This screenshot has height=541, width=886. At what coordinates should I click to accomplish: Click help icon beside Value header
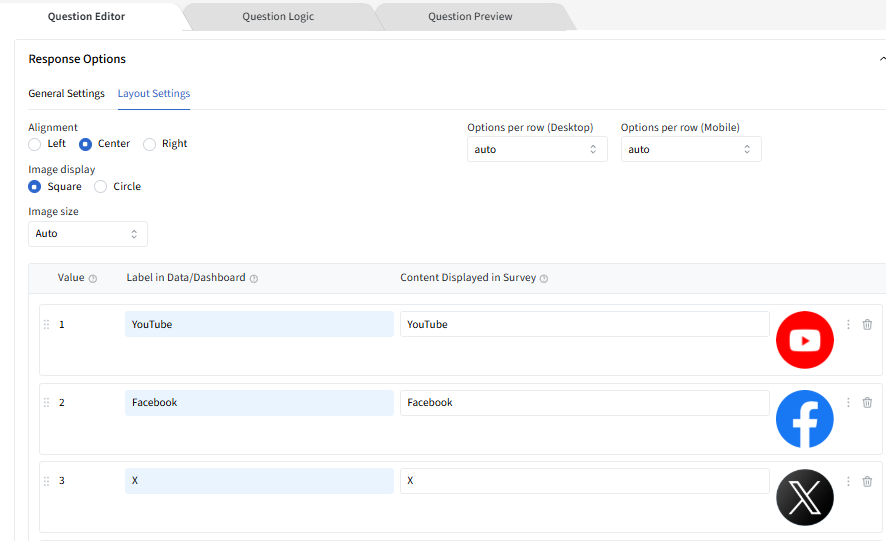(x=93, y=279)
